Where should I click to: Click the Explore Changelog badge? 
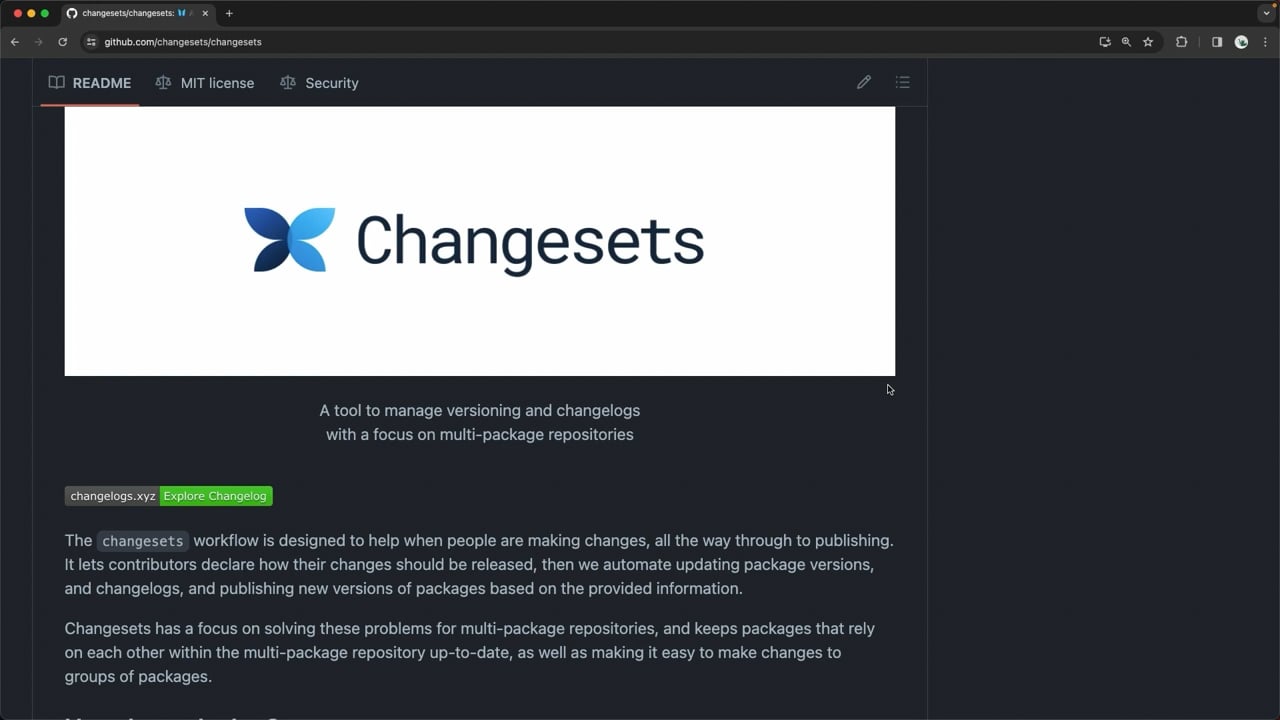[216, 496]
